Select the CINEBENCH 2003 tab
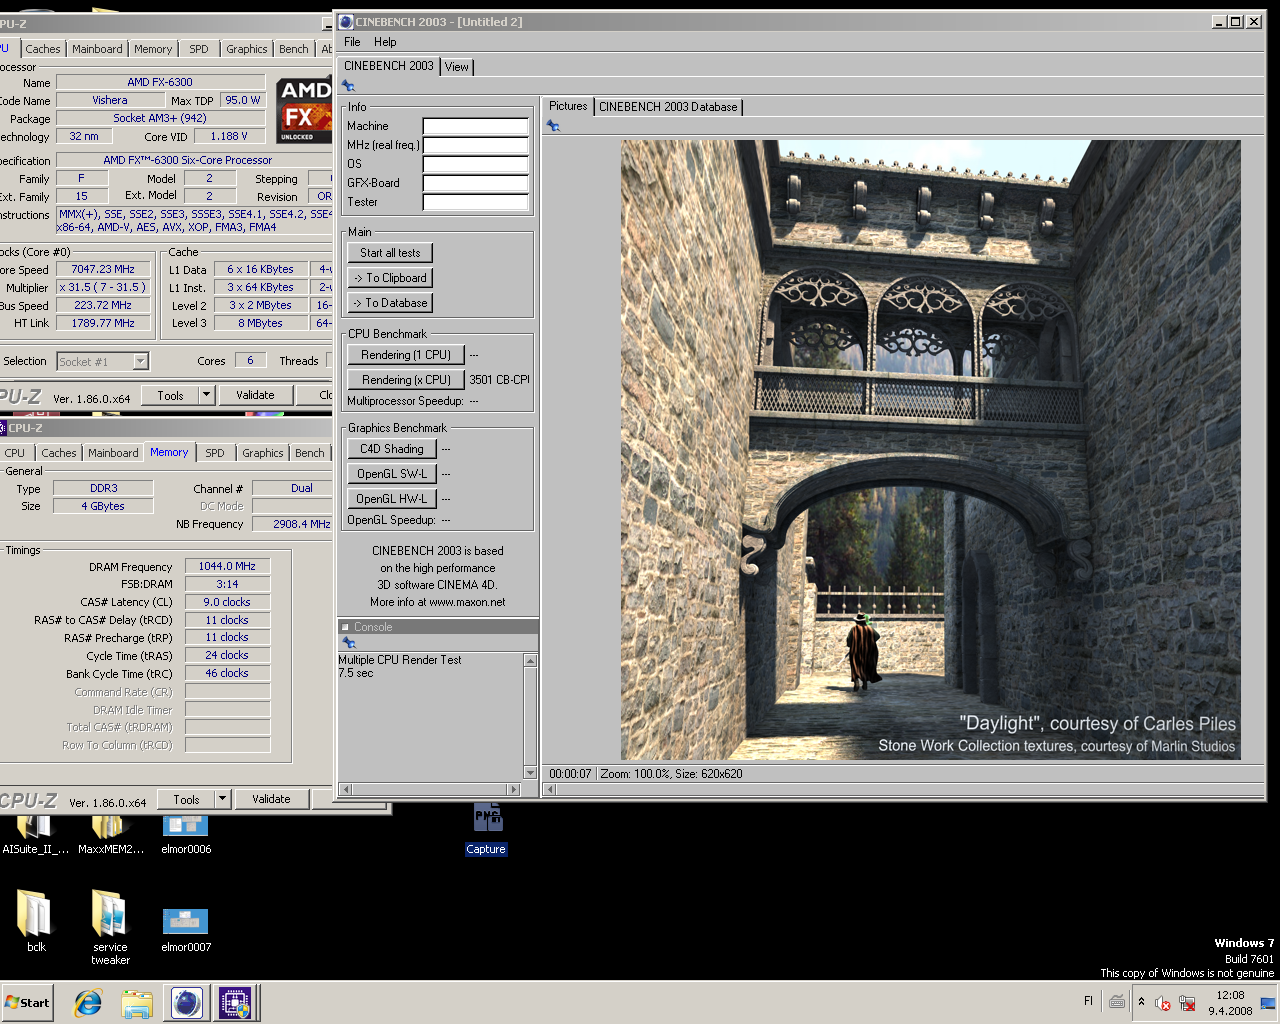The image size is (1280, 1024). coord(389,66)
